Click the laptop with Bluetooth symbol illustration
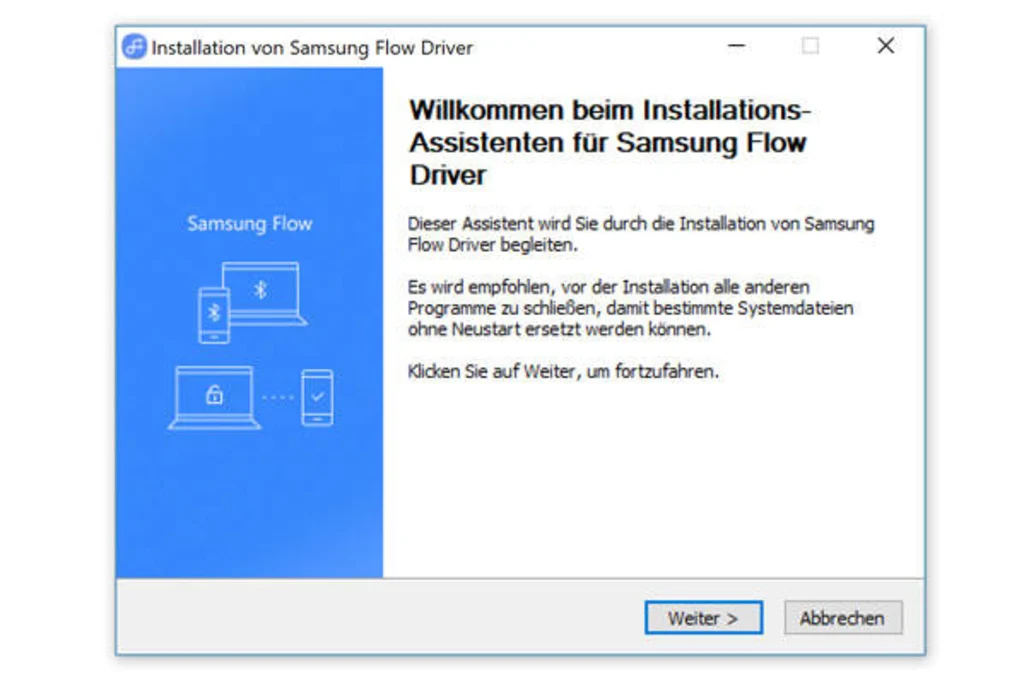The image size is (1024, 683). pyautogui.click(x=264, y=293)
